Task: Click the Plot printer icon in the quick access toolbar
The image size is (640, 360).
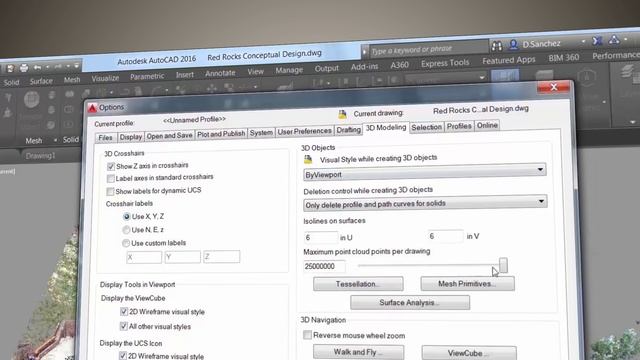Action: point(24,68)
